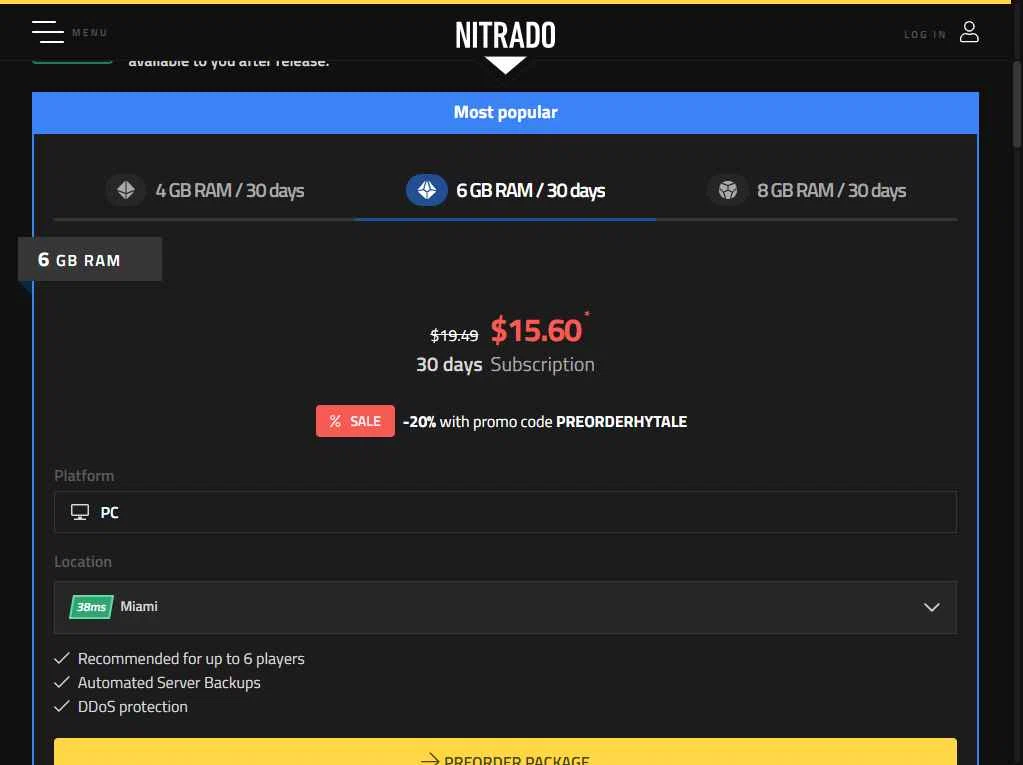Screen dimensions: 1023x765
Task: Click Recommended for up to 6 players
Action: [191, 659]
